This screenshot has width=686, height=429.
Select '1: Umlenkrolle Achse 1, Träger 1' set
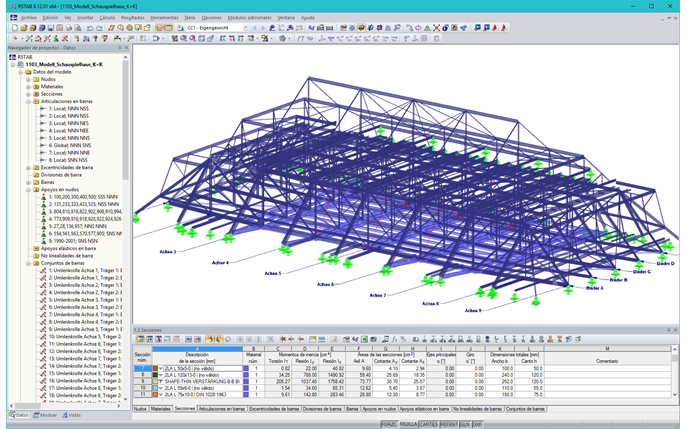pyautogui.click(x=85, y=271)
